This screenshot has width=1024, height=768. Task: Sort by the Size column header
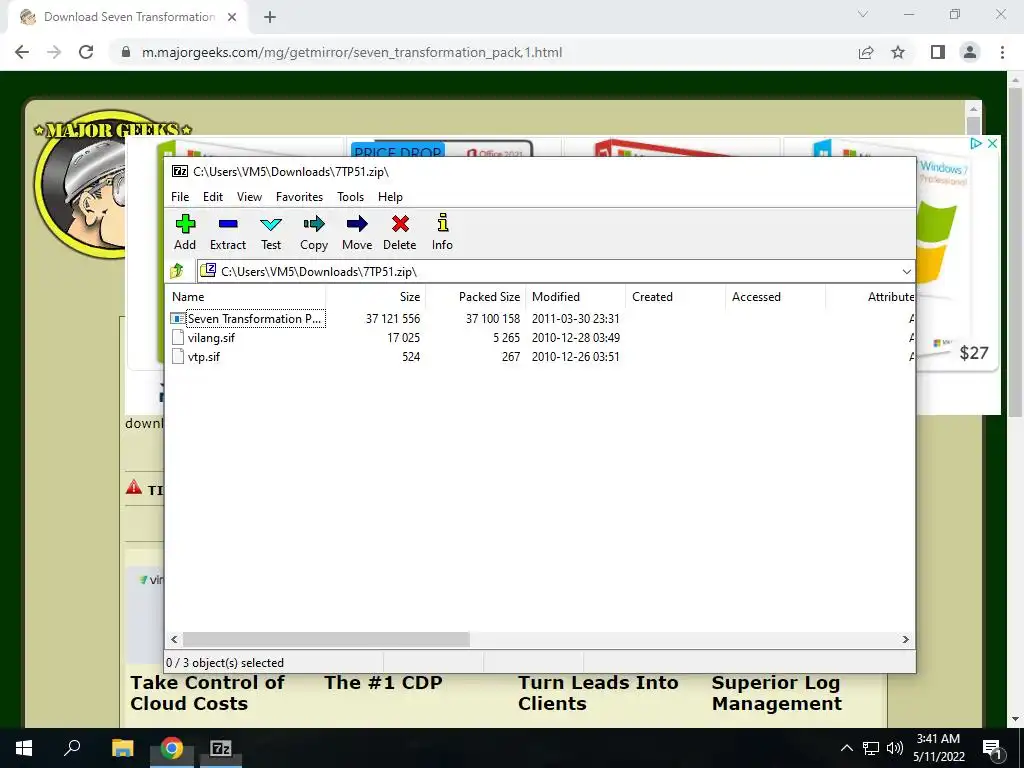tap(375, 296)
